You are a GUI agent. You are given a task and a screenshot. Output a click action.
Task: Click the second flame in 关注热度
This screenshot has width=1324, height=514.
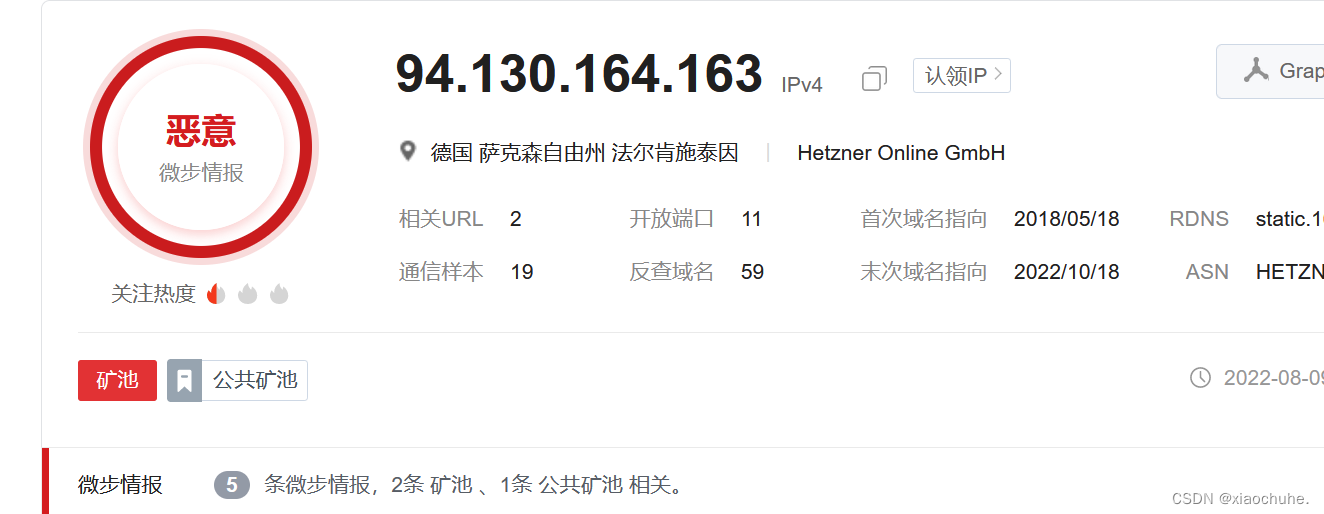pos(248,294)
